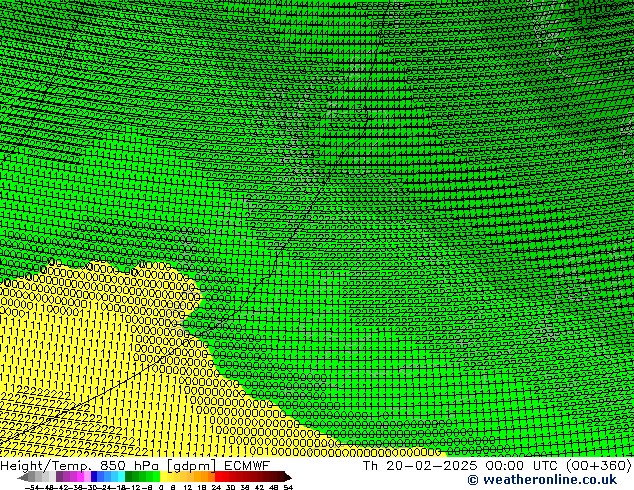The height and width of the screenshot is (490, 634).
Task: Click the gray left arrow end of the legend
Action: 23,477
